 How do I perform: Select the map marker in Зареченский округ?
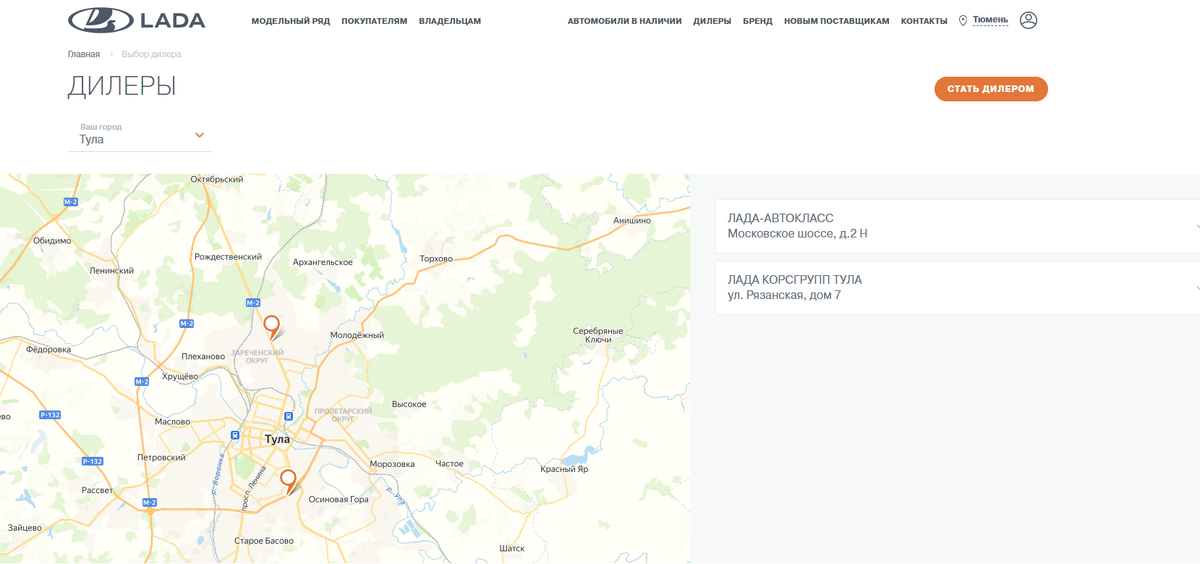pos(271,326)
